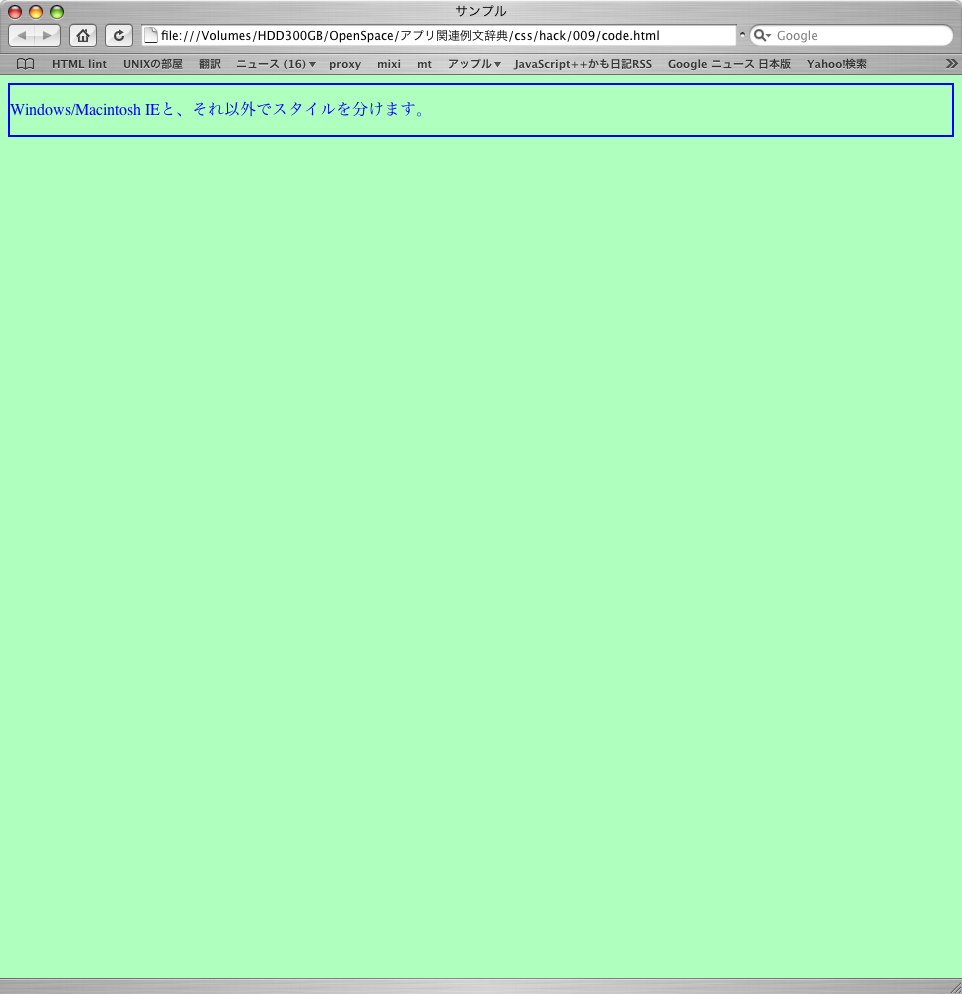Open Google ニュース 日本版 bookmark
This screenshot has height=994, width=962.
tap(729, 64)
